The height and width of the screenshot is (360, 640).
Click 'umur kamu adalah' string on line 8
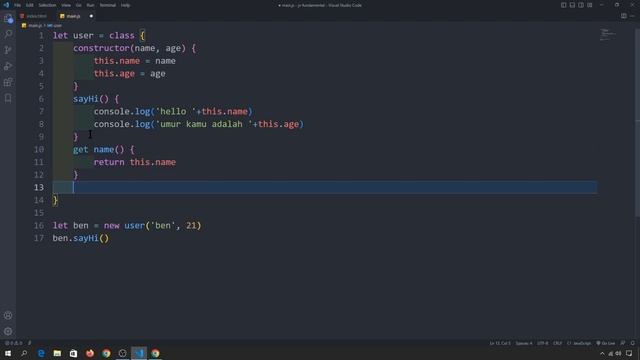click(x=204, y=124)
